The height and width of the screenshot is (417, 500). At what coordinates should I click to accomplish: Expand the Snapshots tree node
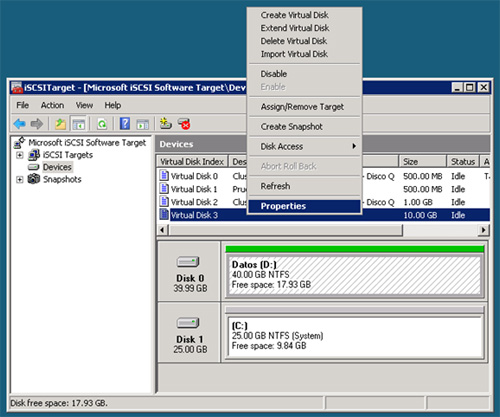click(x=20, y=180)
